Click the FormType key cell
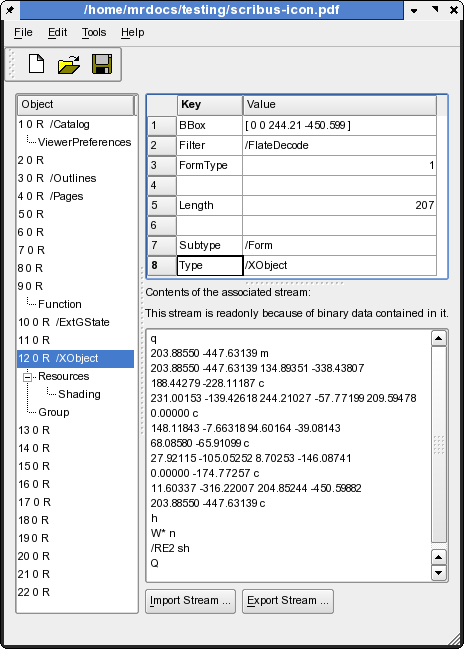This screenshot has width=464, height=649. pos(209,166)
